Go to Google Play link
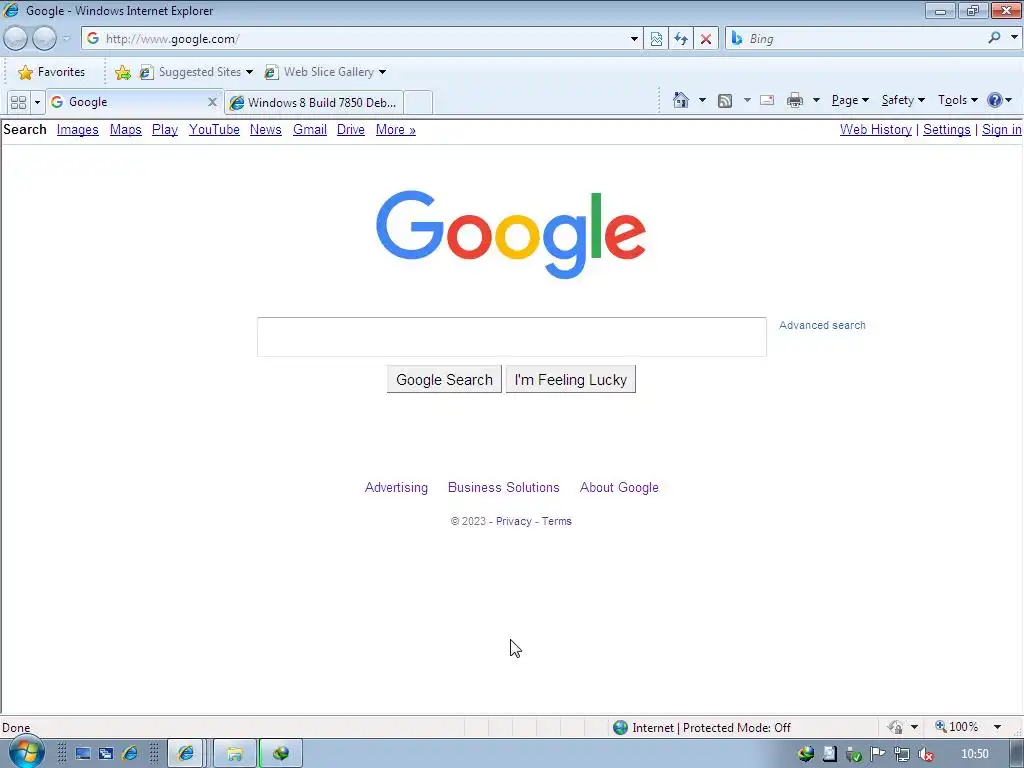Screen dimensions: 1024x768 pos(165,129)
